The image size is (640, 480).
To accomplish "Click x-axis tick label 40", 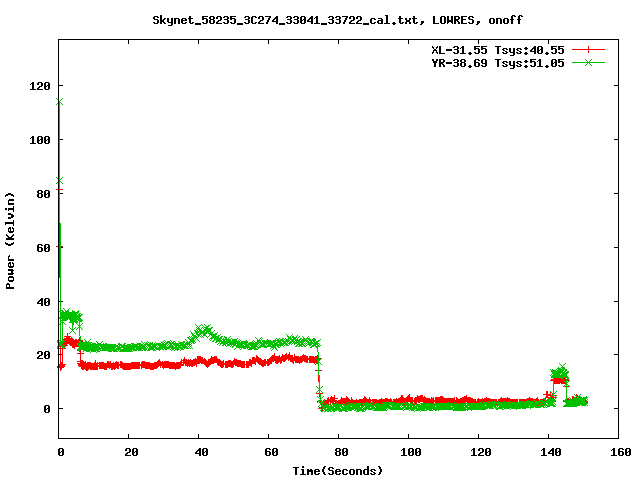I will pyautogui.click(x=202, y=452).
